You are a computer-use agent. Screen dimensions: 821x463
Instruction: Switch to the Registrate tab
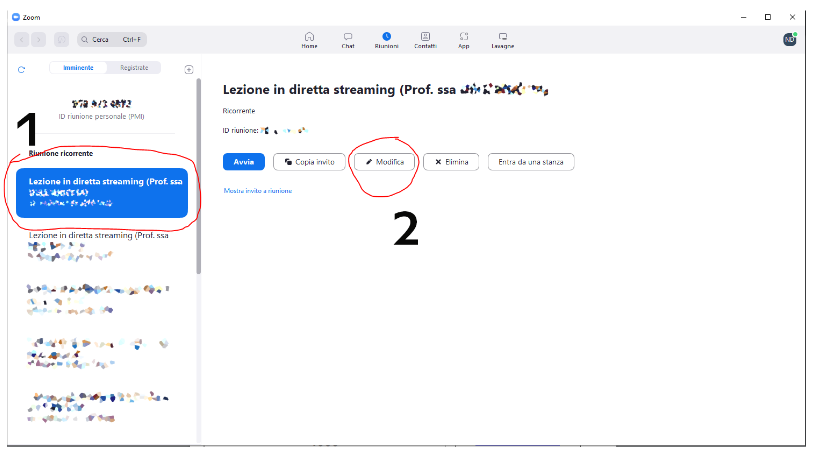[134, 68]
